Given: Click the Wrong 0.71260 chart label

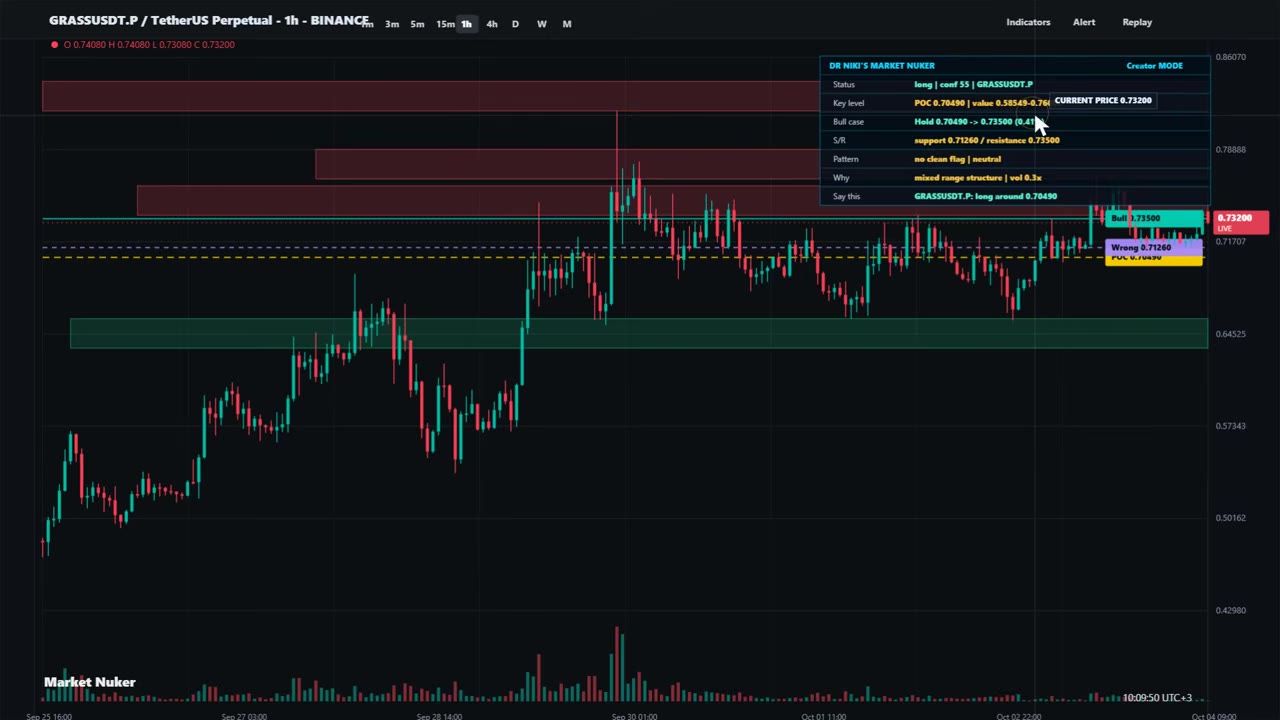Looking at the screenshot, I should tap(1153, 247).
